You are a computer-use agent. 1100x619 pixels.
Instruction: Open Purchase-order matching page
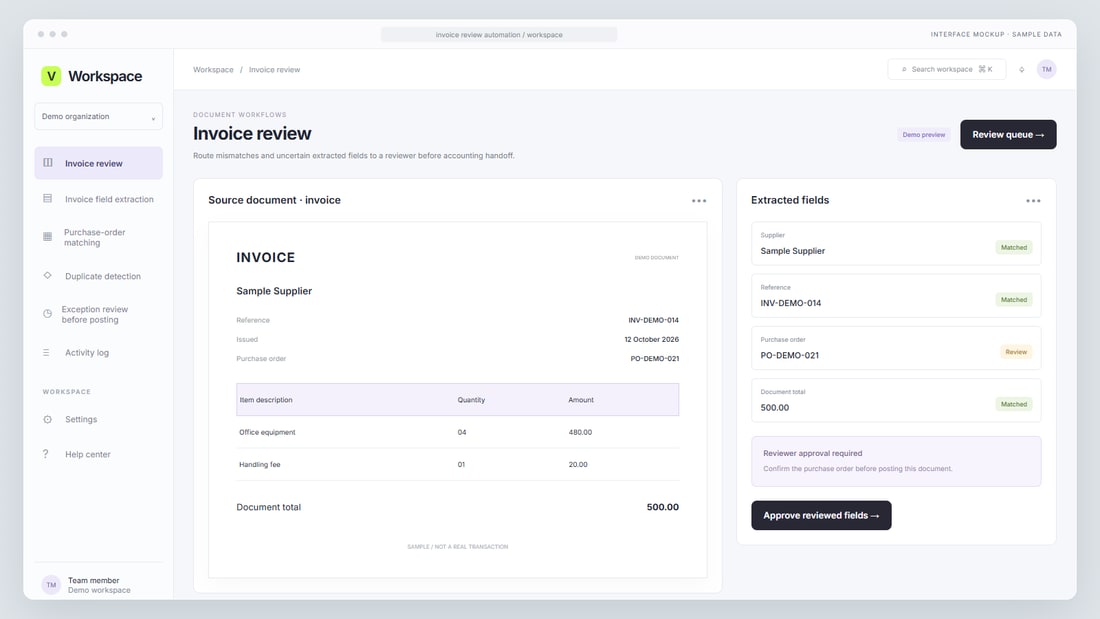point(98,237)
